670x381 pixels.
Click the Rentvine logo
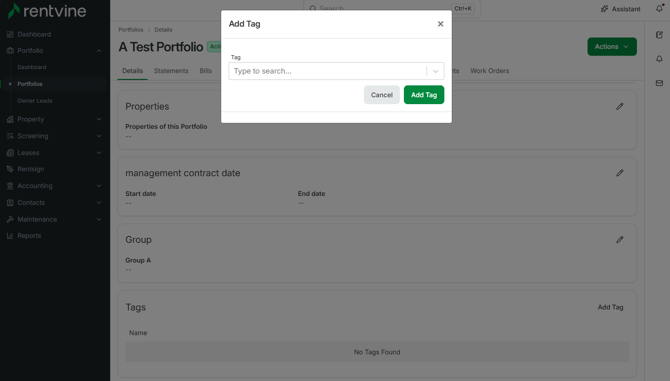[x=47, y=11]
